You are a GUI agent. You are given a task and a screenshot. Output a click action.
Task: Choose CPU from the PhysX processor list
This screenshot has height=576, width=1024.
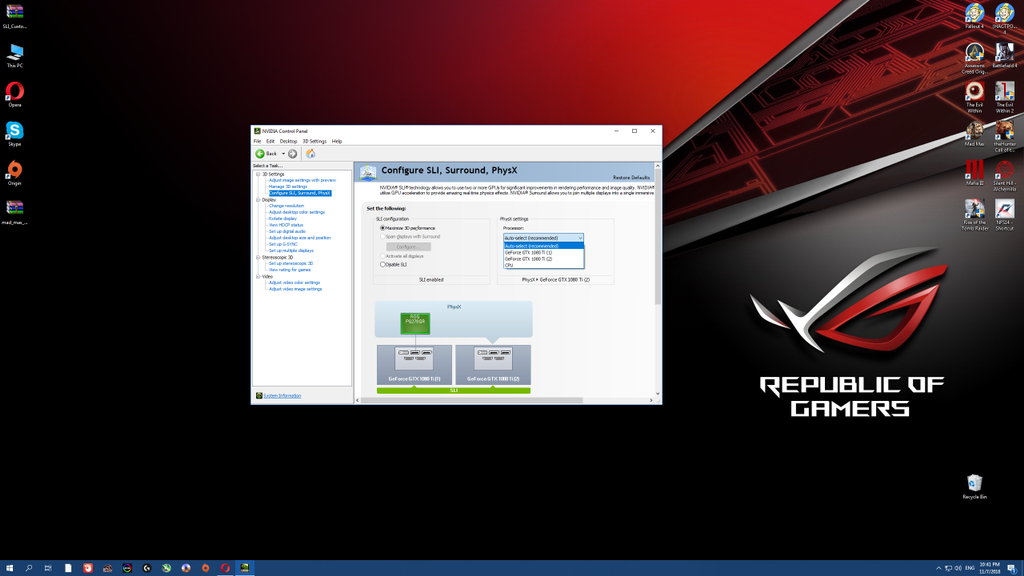tap(510, 265)
